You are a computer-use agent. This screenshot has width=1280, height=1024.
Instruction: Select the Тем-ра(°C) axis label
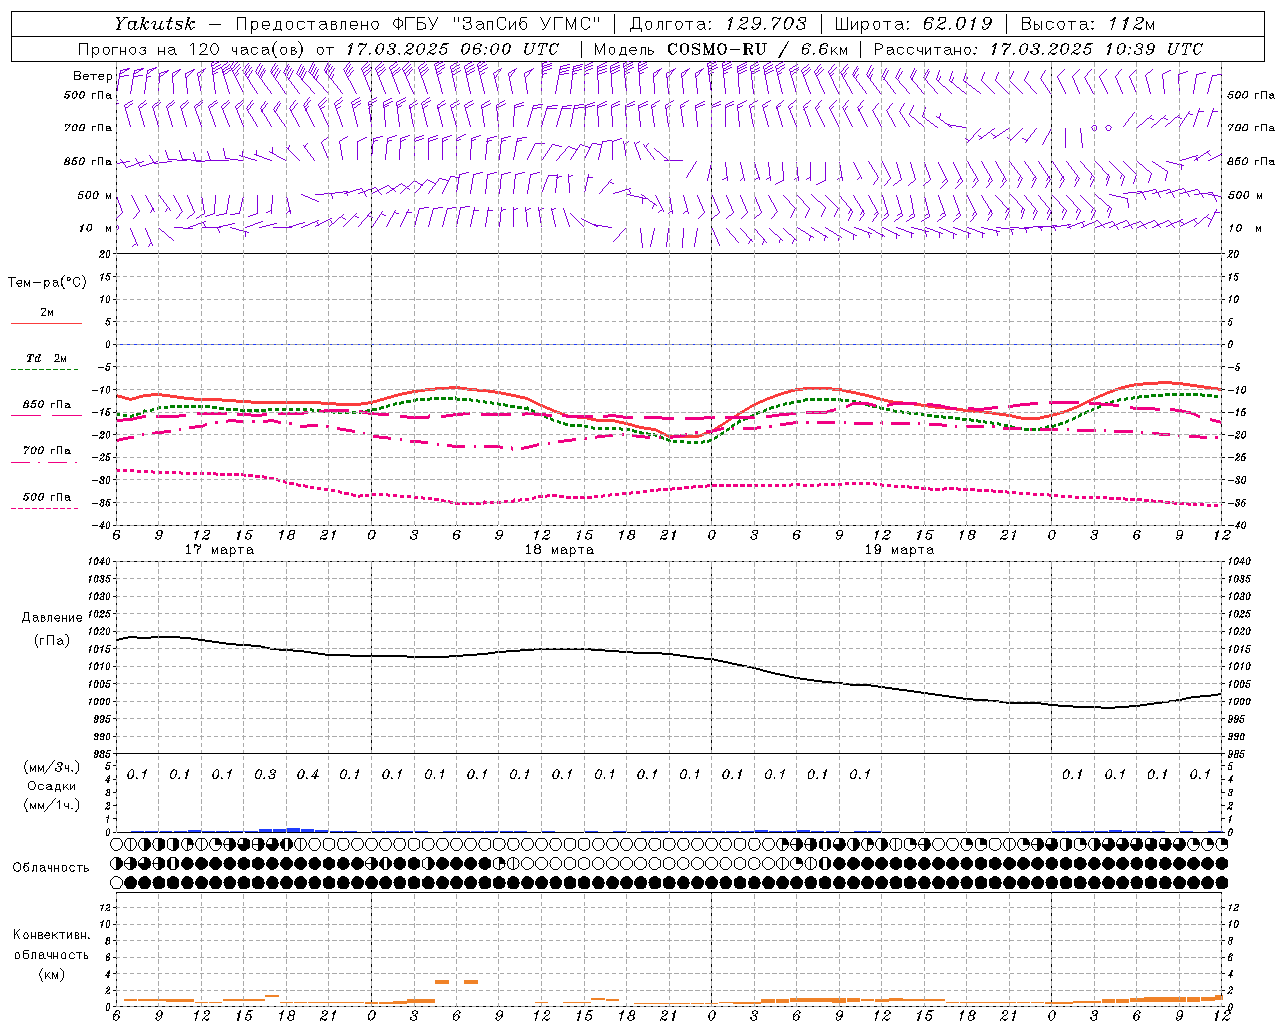tap(47, 282)
